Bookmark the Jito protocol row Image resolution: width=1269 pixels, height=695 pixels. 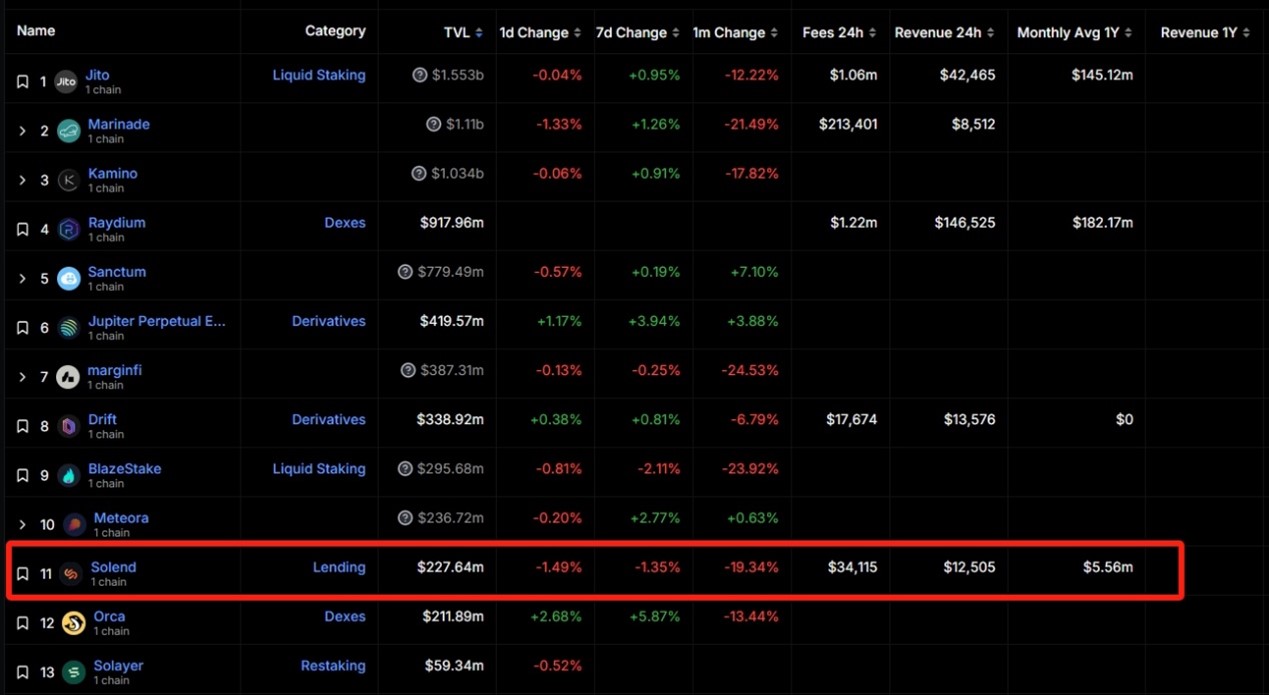coord(22,82)
